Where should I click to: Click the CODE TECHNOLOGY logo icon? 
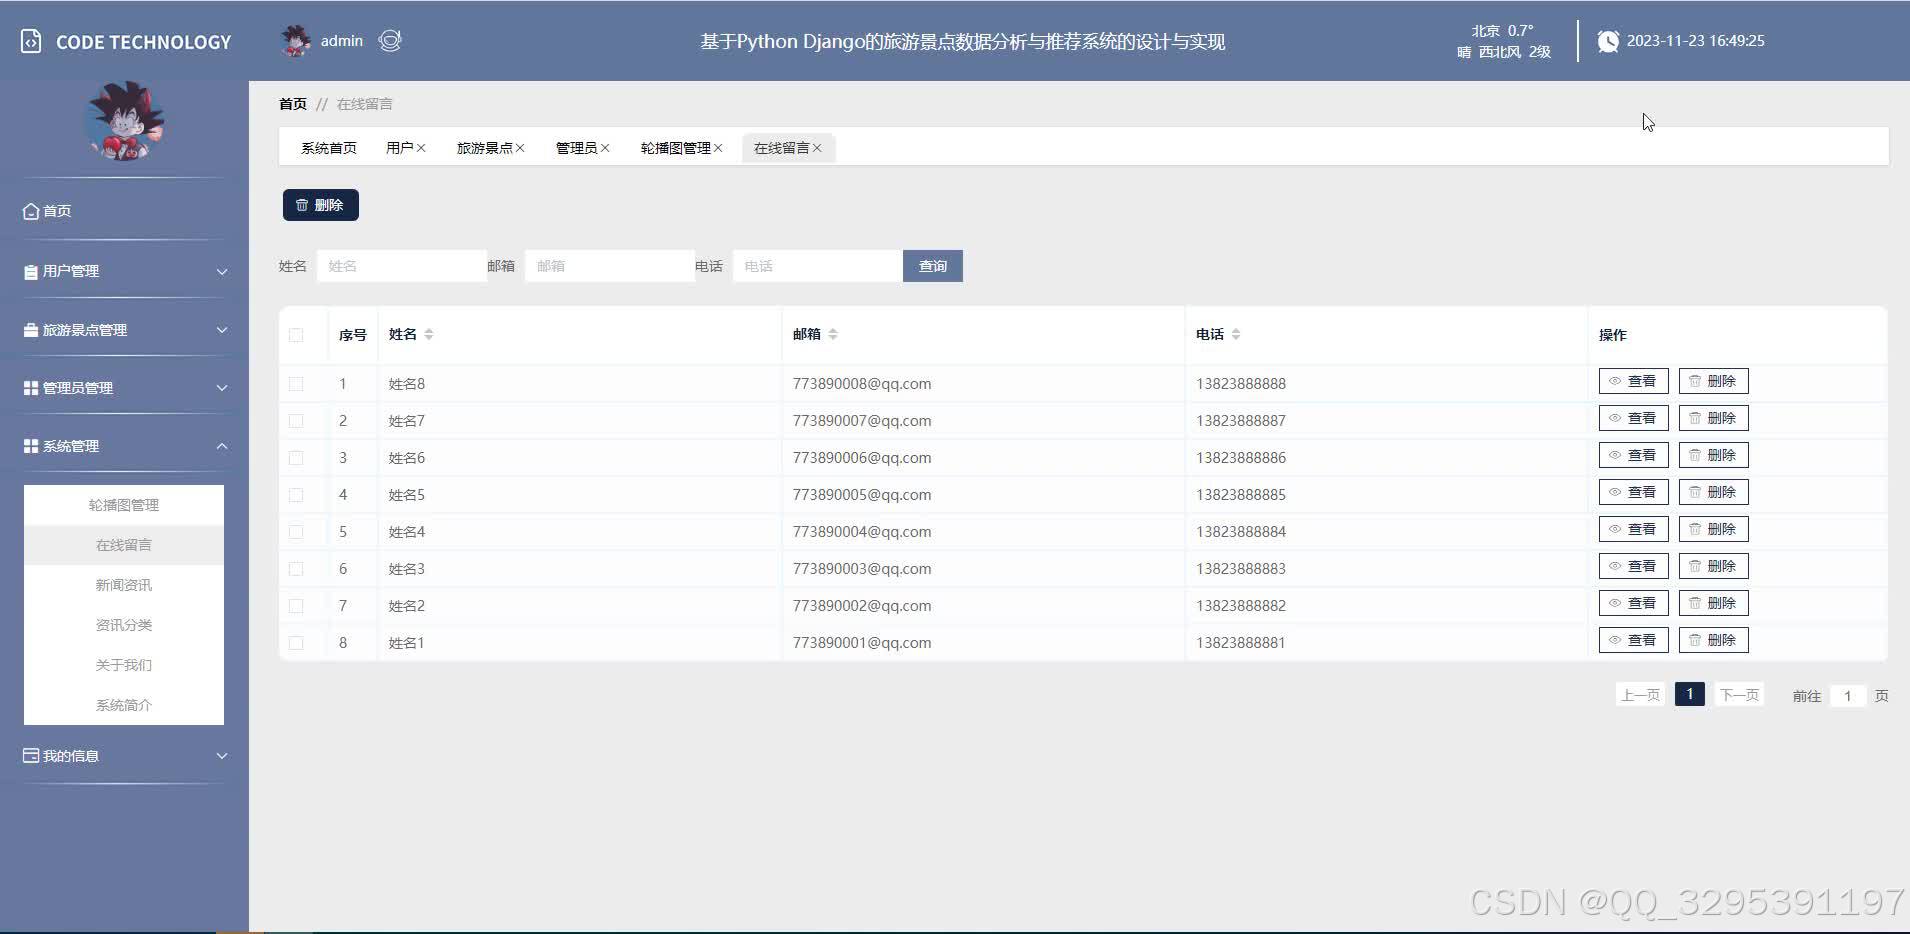click(31, 42)
